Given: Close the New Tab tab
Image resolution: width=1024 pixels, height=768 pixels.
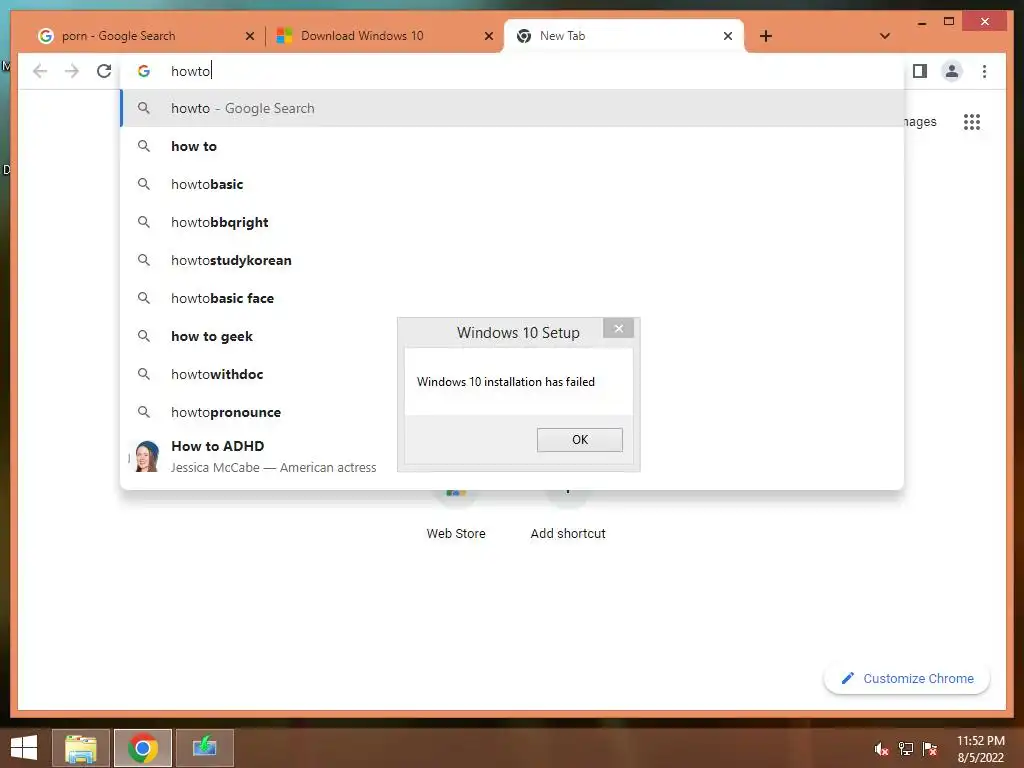Looking at the screenshot, I should [x=728, y=36].
